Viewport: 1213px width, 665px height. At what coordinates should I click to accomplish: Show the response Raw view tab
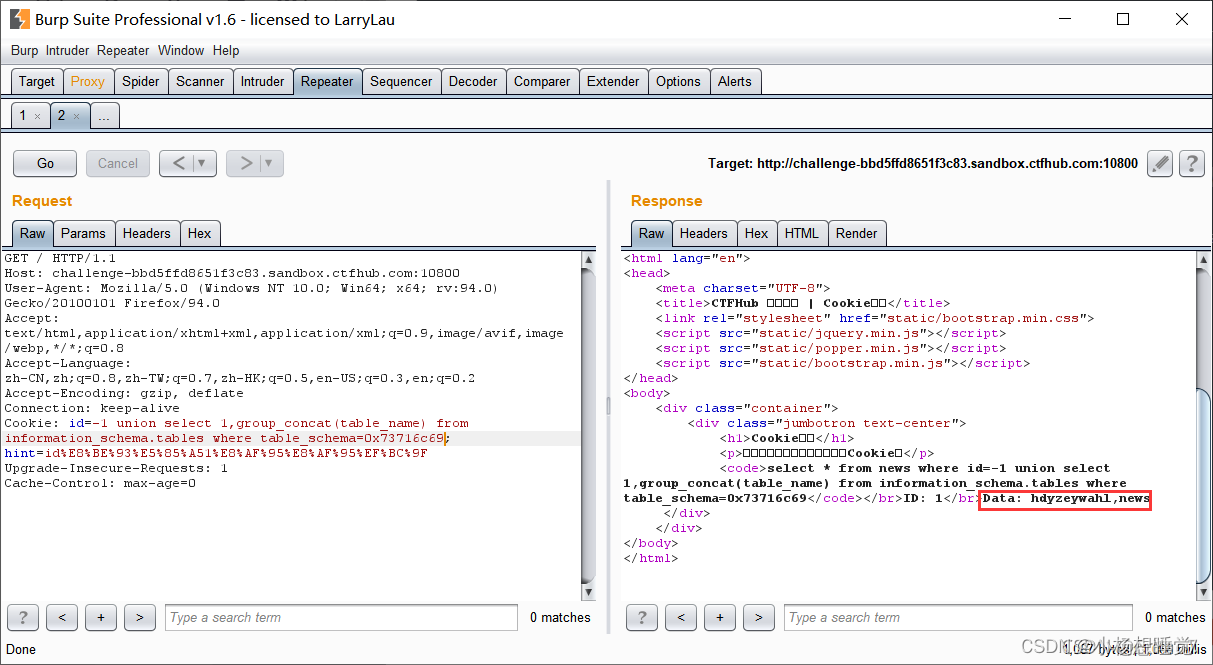[x=652, y=233]
